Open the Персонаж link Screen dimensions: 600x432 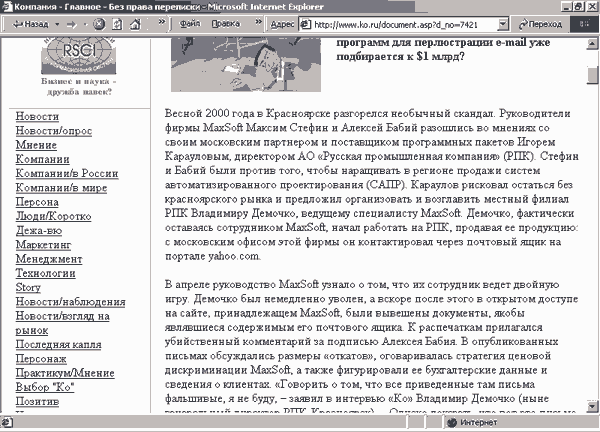[x=41, y=359]
